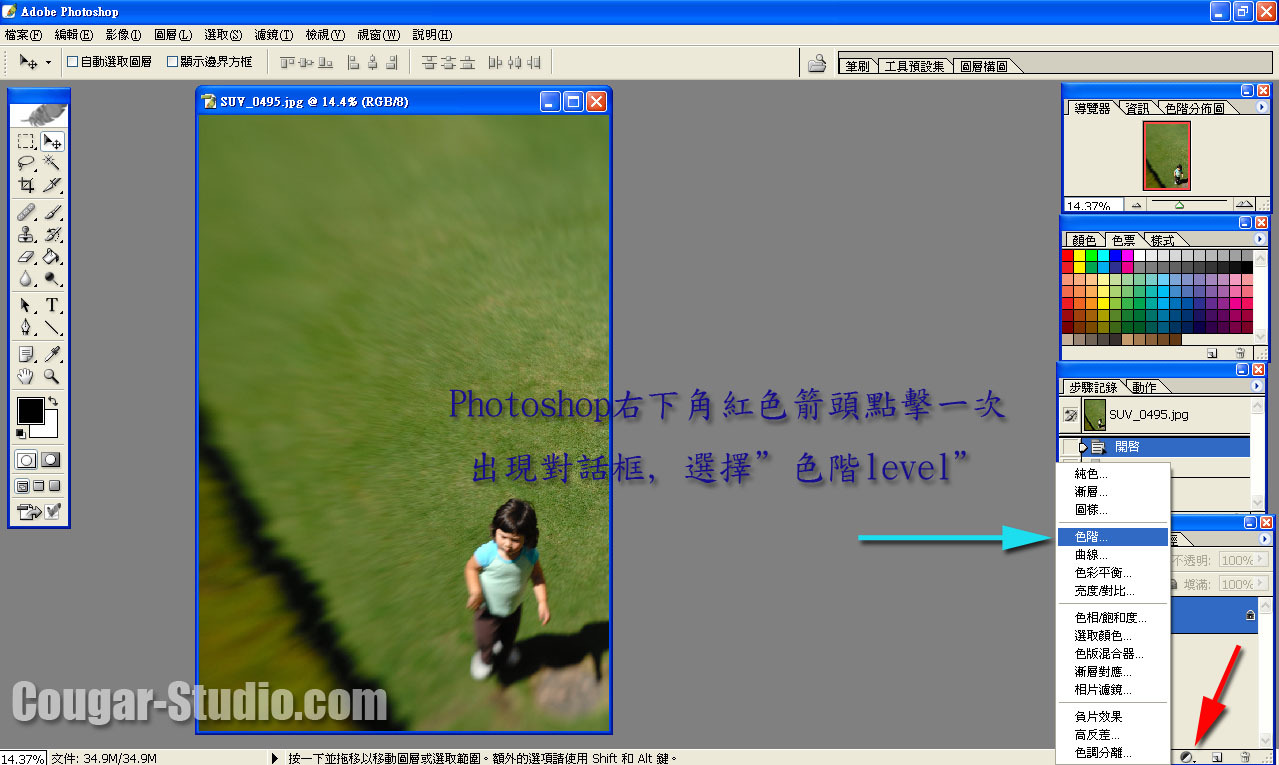Select the Lasso tool
Screen dimensions: 1279x765
click(x=27, y=163)
